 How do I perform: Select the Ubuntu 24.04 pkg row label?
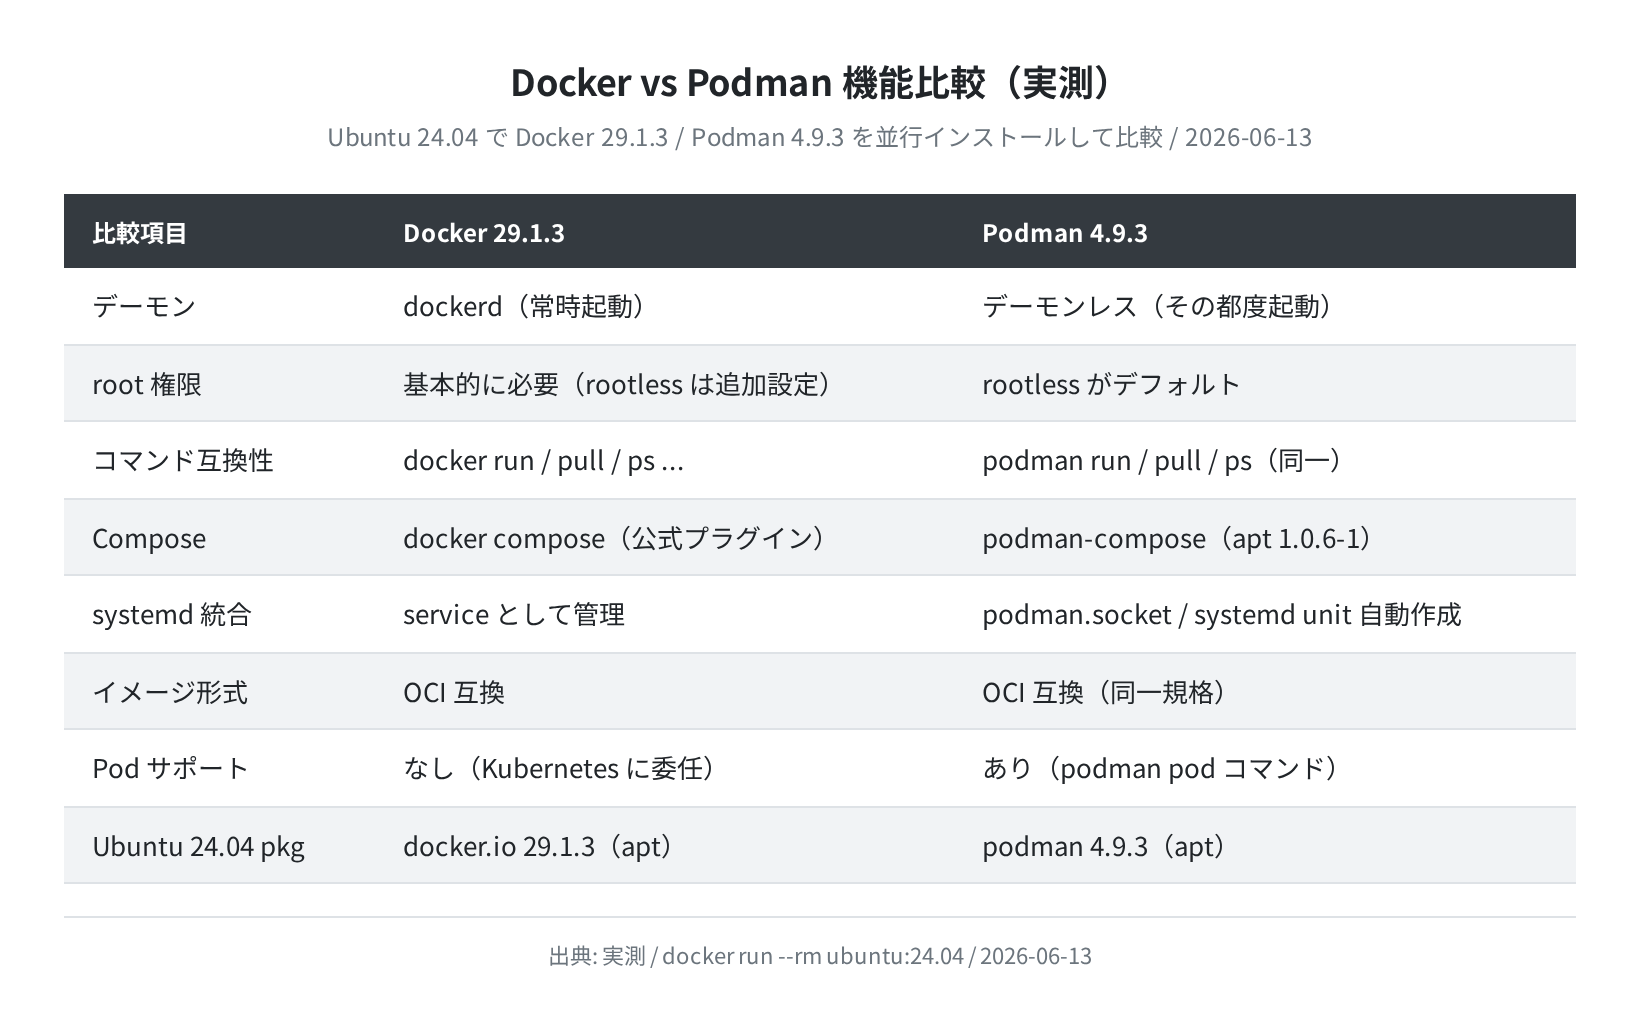coord(198,846)
